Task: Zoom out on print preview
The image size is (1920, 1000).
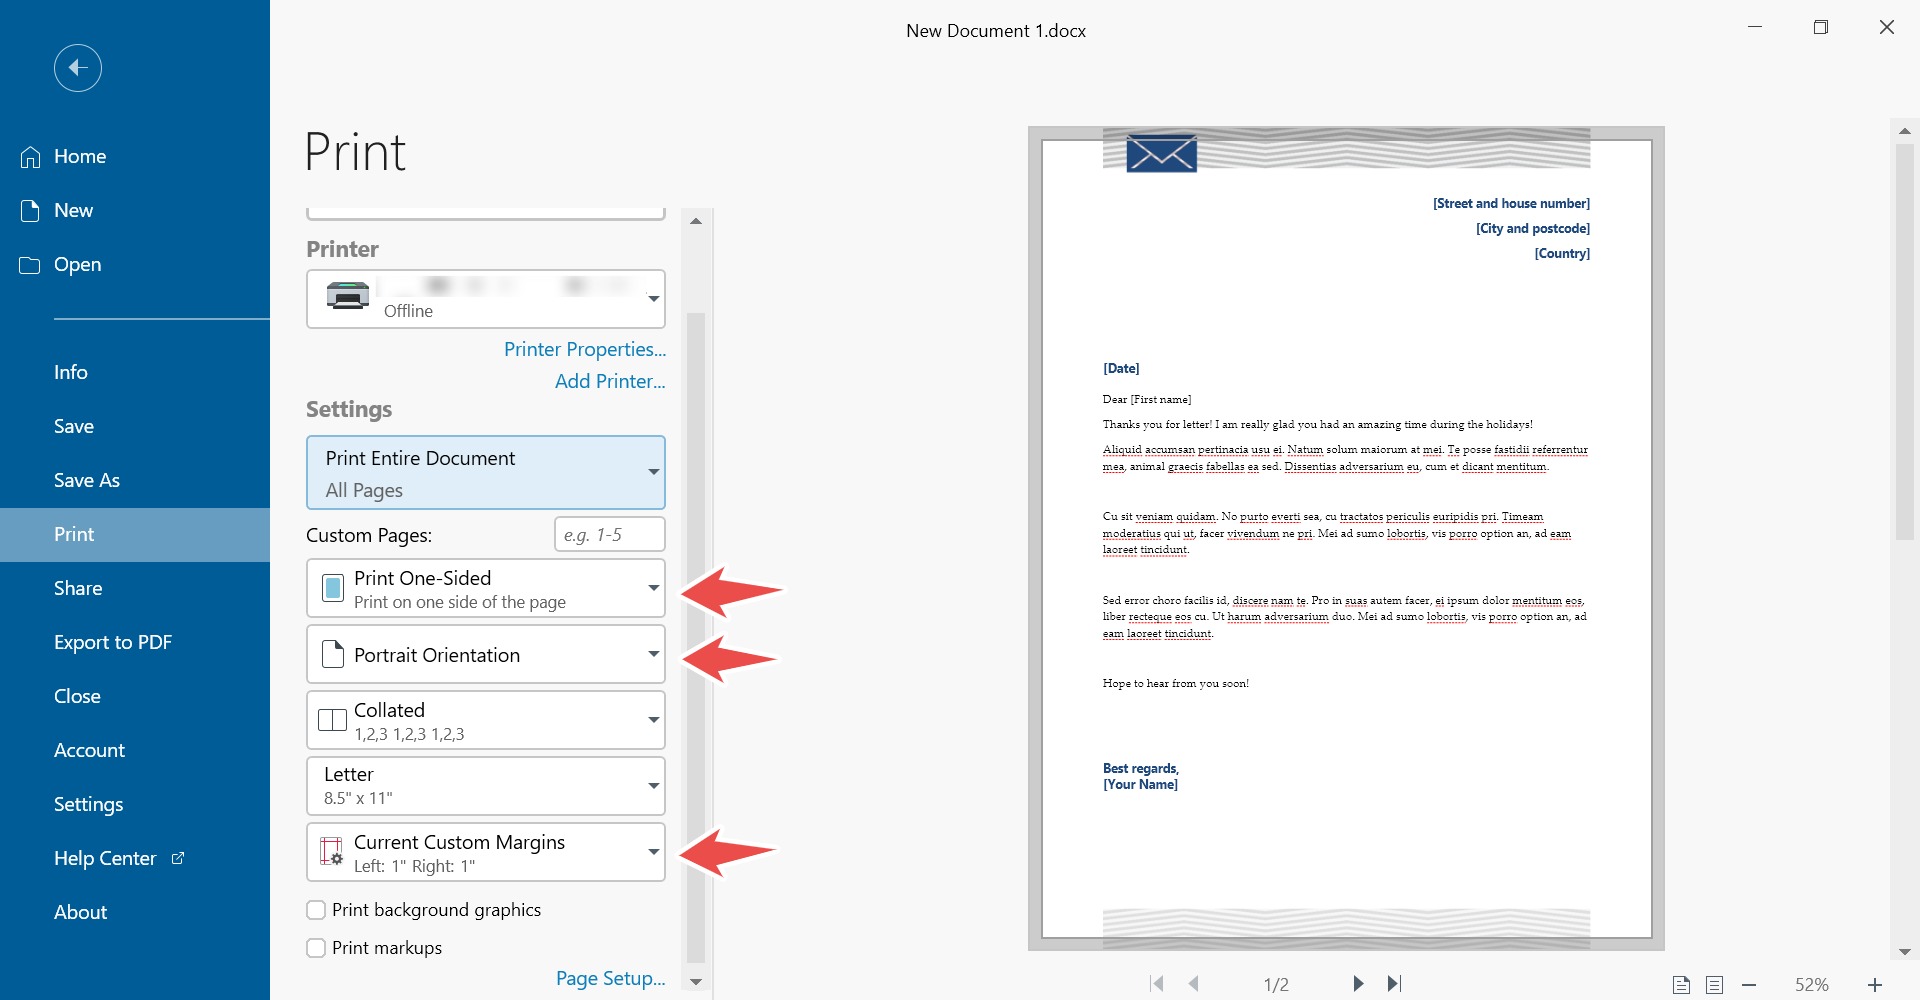Action: (x=1749, y=985)
